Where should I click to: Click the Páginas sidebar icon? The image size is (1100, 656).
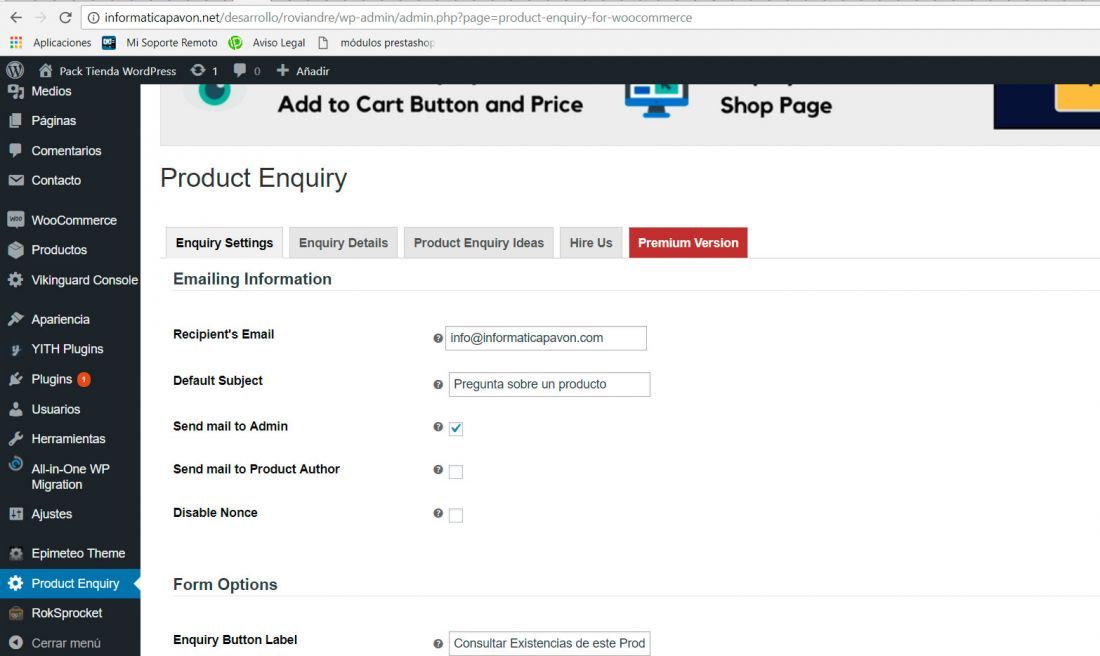(x=15, y=121)
